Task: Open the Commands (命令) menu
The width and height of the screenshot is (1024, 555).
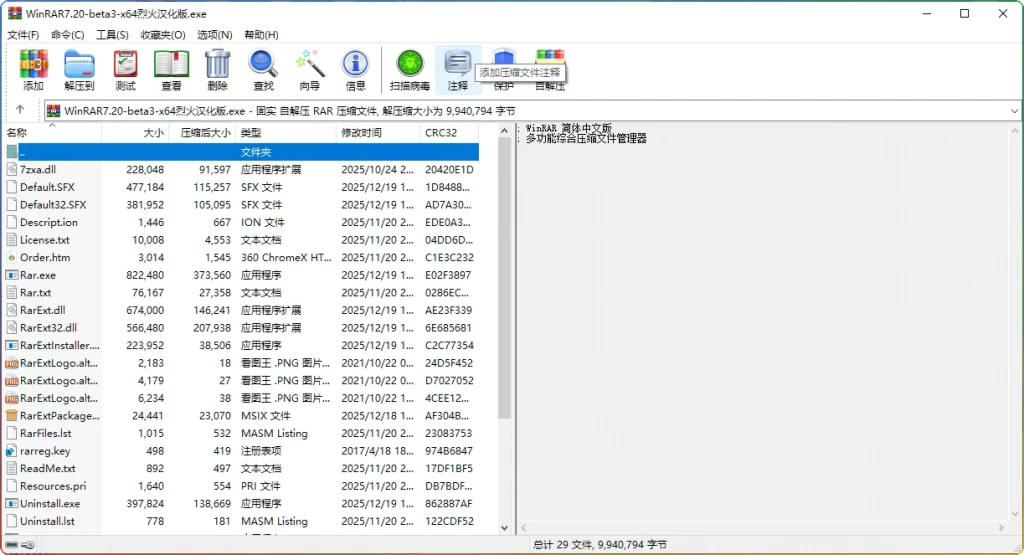Action: [67, 35]
